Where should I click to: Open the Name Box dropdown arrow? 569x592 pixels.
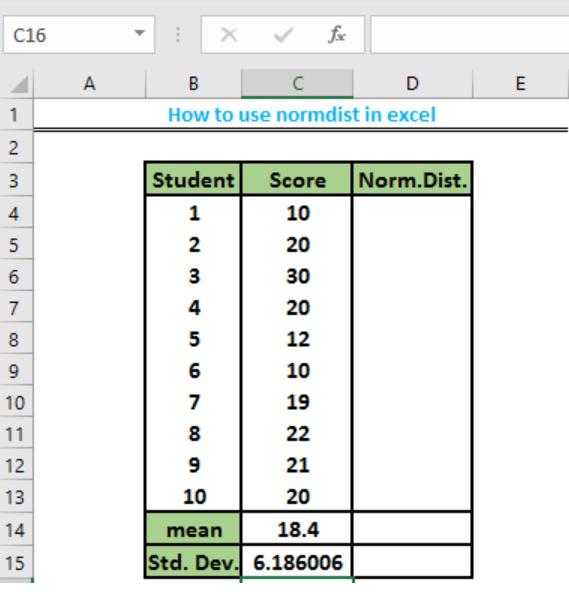(140, 34)
